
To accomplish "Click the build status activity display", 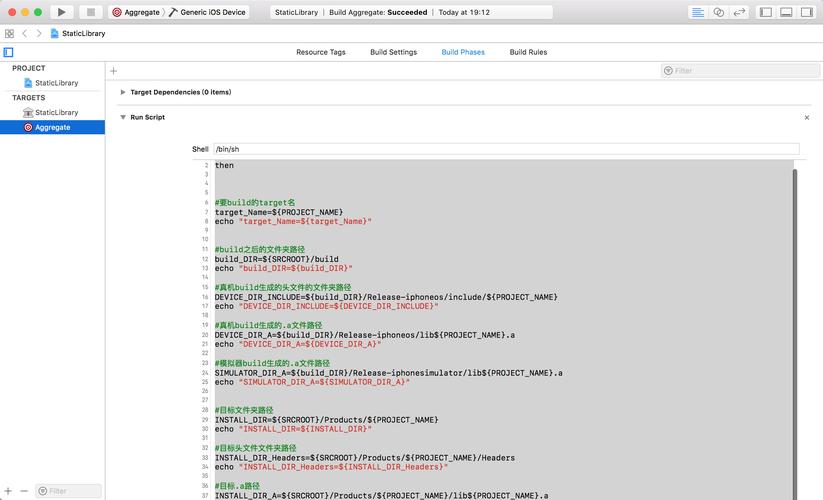I will click(x=412, y=12).
